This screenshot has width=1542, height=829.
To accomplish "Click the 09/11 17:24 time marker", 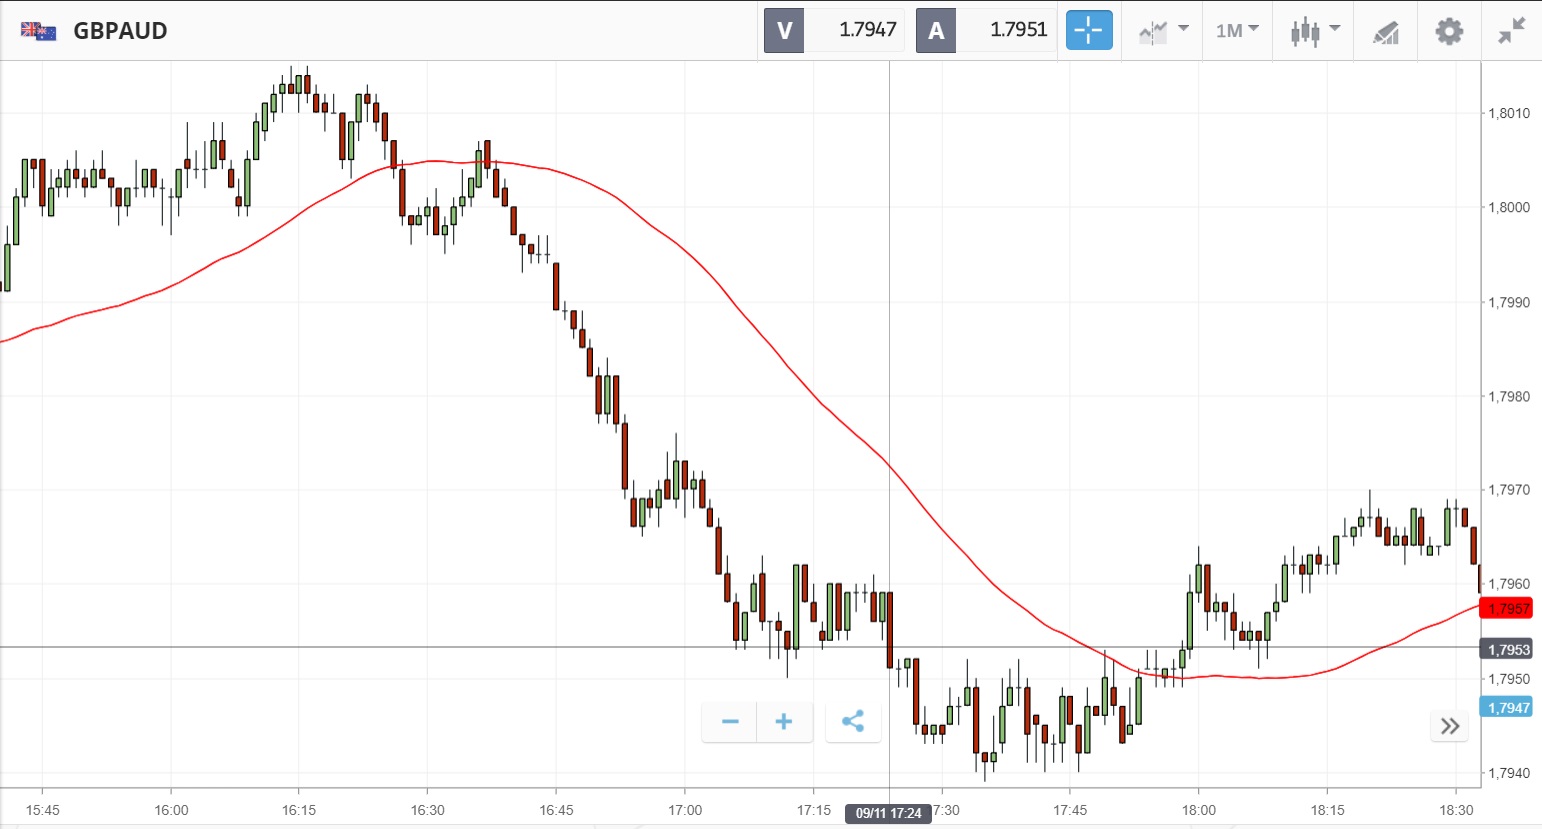I will pyautogui.click(x=888, y=813).
